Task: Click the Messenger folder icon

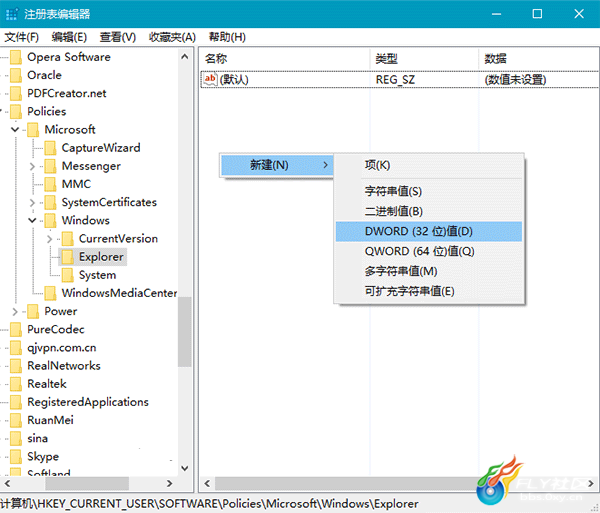Action: click(x=50, y=166)
